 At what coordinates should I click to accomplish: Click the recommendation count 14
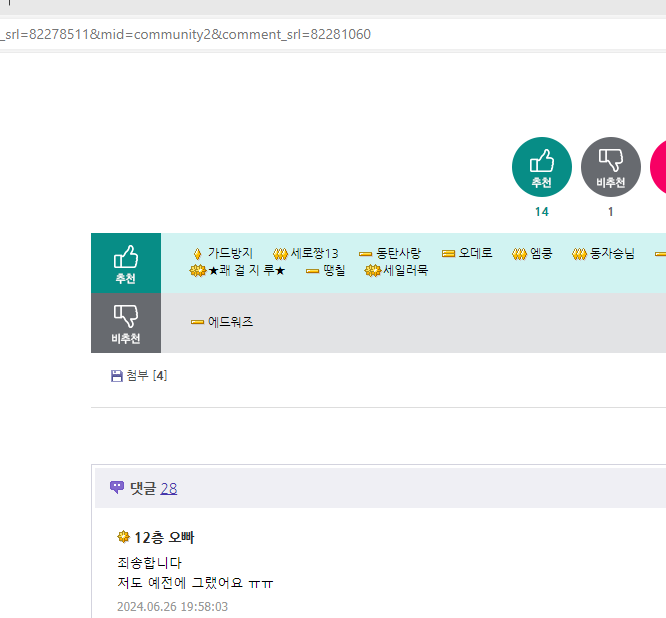542,212
